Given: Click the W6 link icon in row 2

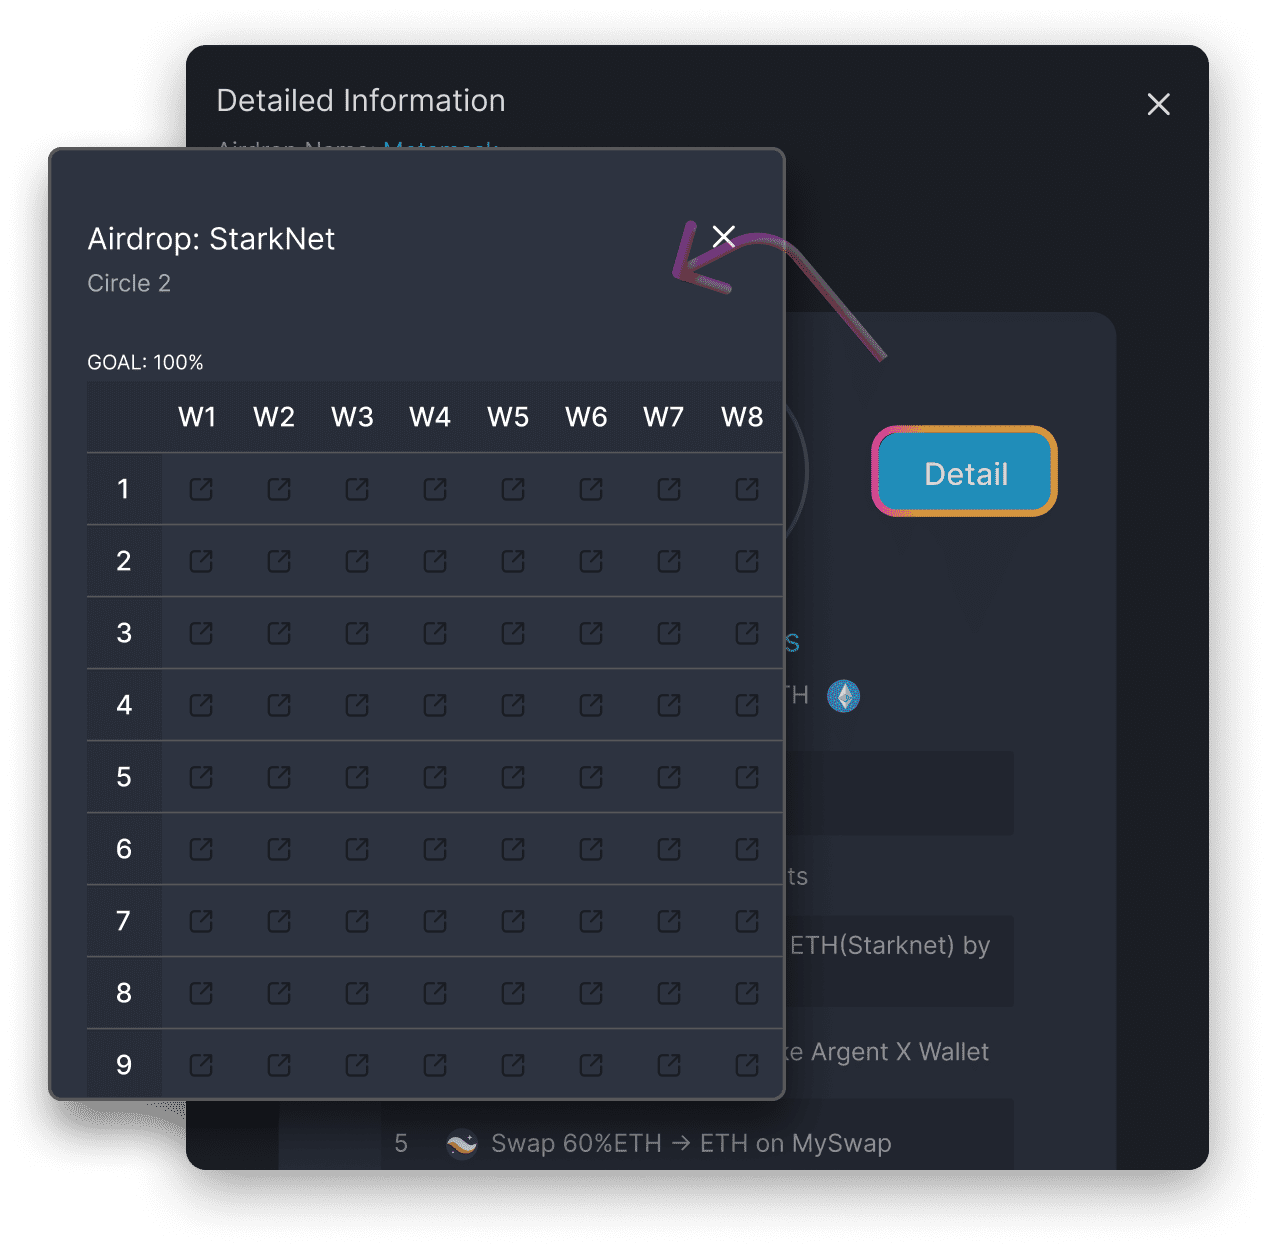Looking at the screenshot, I should pos(591,561).
